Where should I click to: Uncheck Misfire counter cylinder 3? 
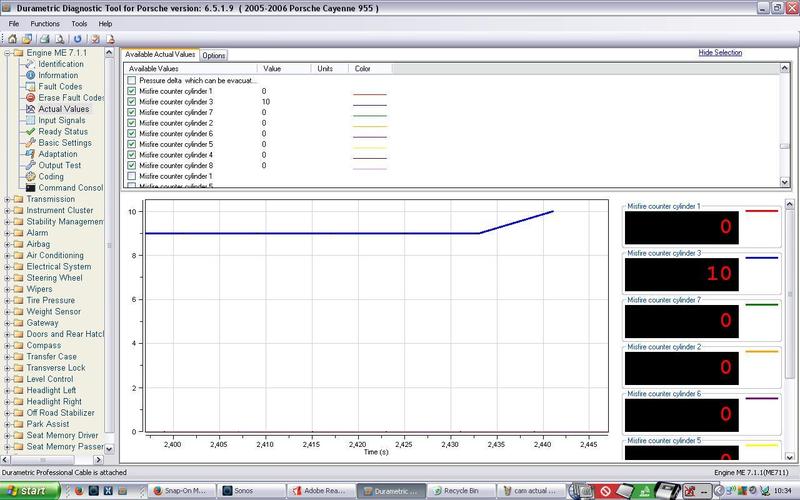132,102
